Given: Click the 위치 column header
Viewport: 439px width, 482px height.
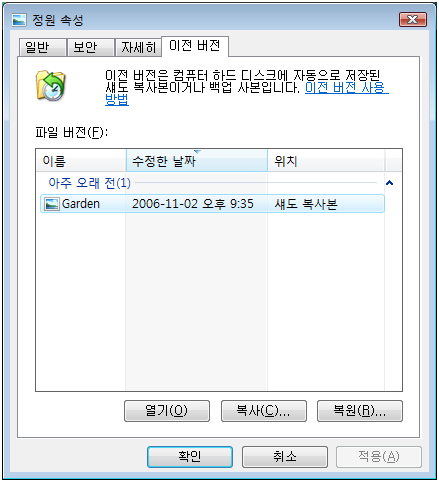Looking at the screenshot, I should [x=326, y=161].
